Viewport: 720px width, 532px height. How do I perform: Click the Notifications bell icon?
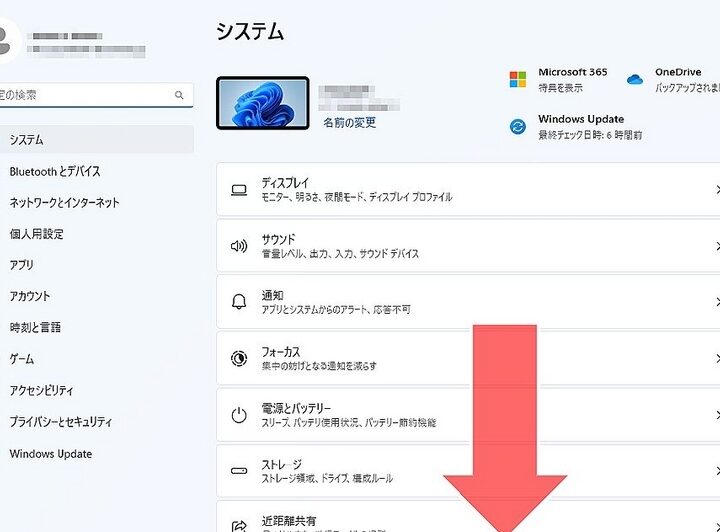coord(239,302)
